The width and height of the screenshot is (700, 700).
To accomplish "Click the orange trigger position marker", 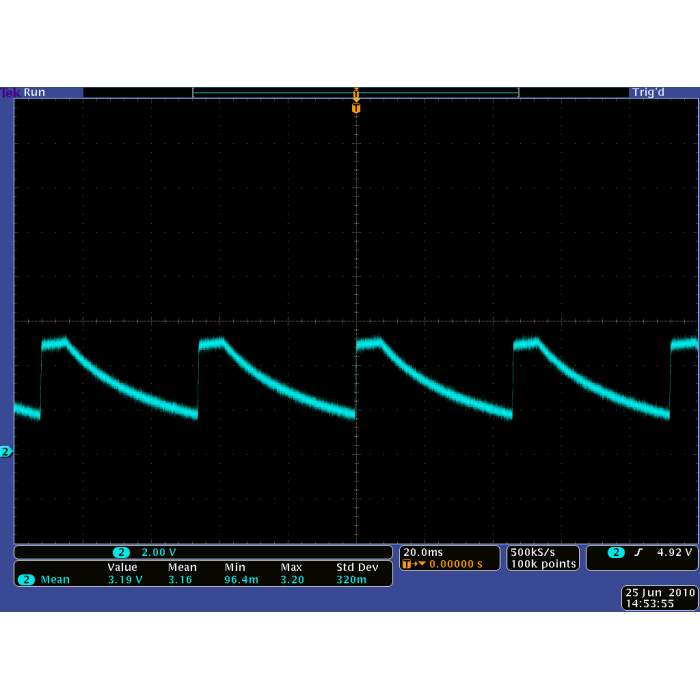I will (x=356, y=107).
